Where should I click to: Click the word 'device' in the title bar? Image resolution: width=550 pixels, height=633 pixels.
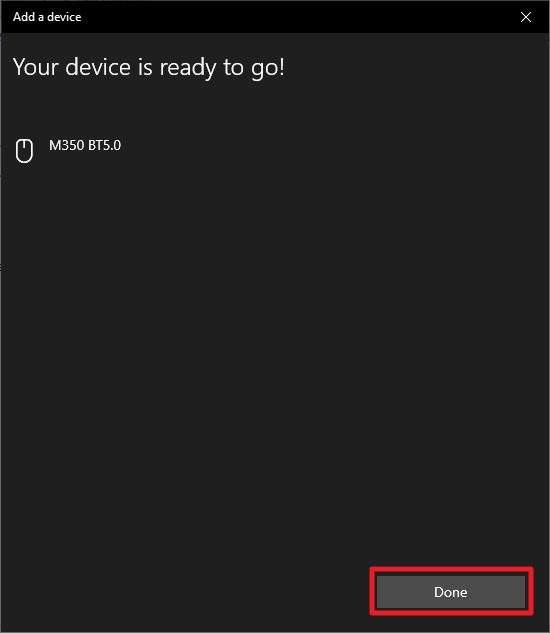click(64, 17)
